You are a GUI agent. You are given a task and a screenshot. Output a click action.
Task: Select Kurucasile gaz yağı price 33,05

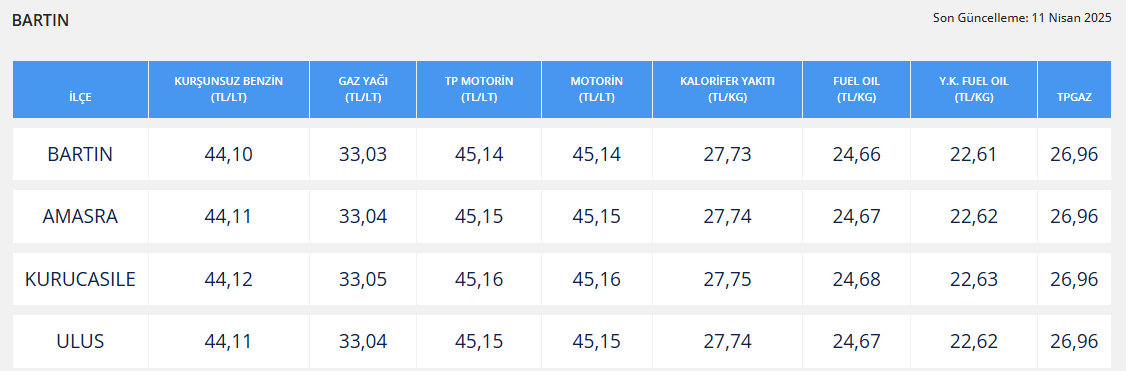pyautogui.click(x=363, y=279)
